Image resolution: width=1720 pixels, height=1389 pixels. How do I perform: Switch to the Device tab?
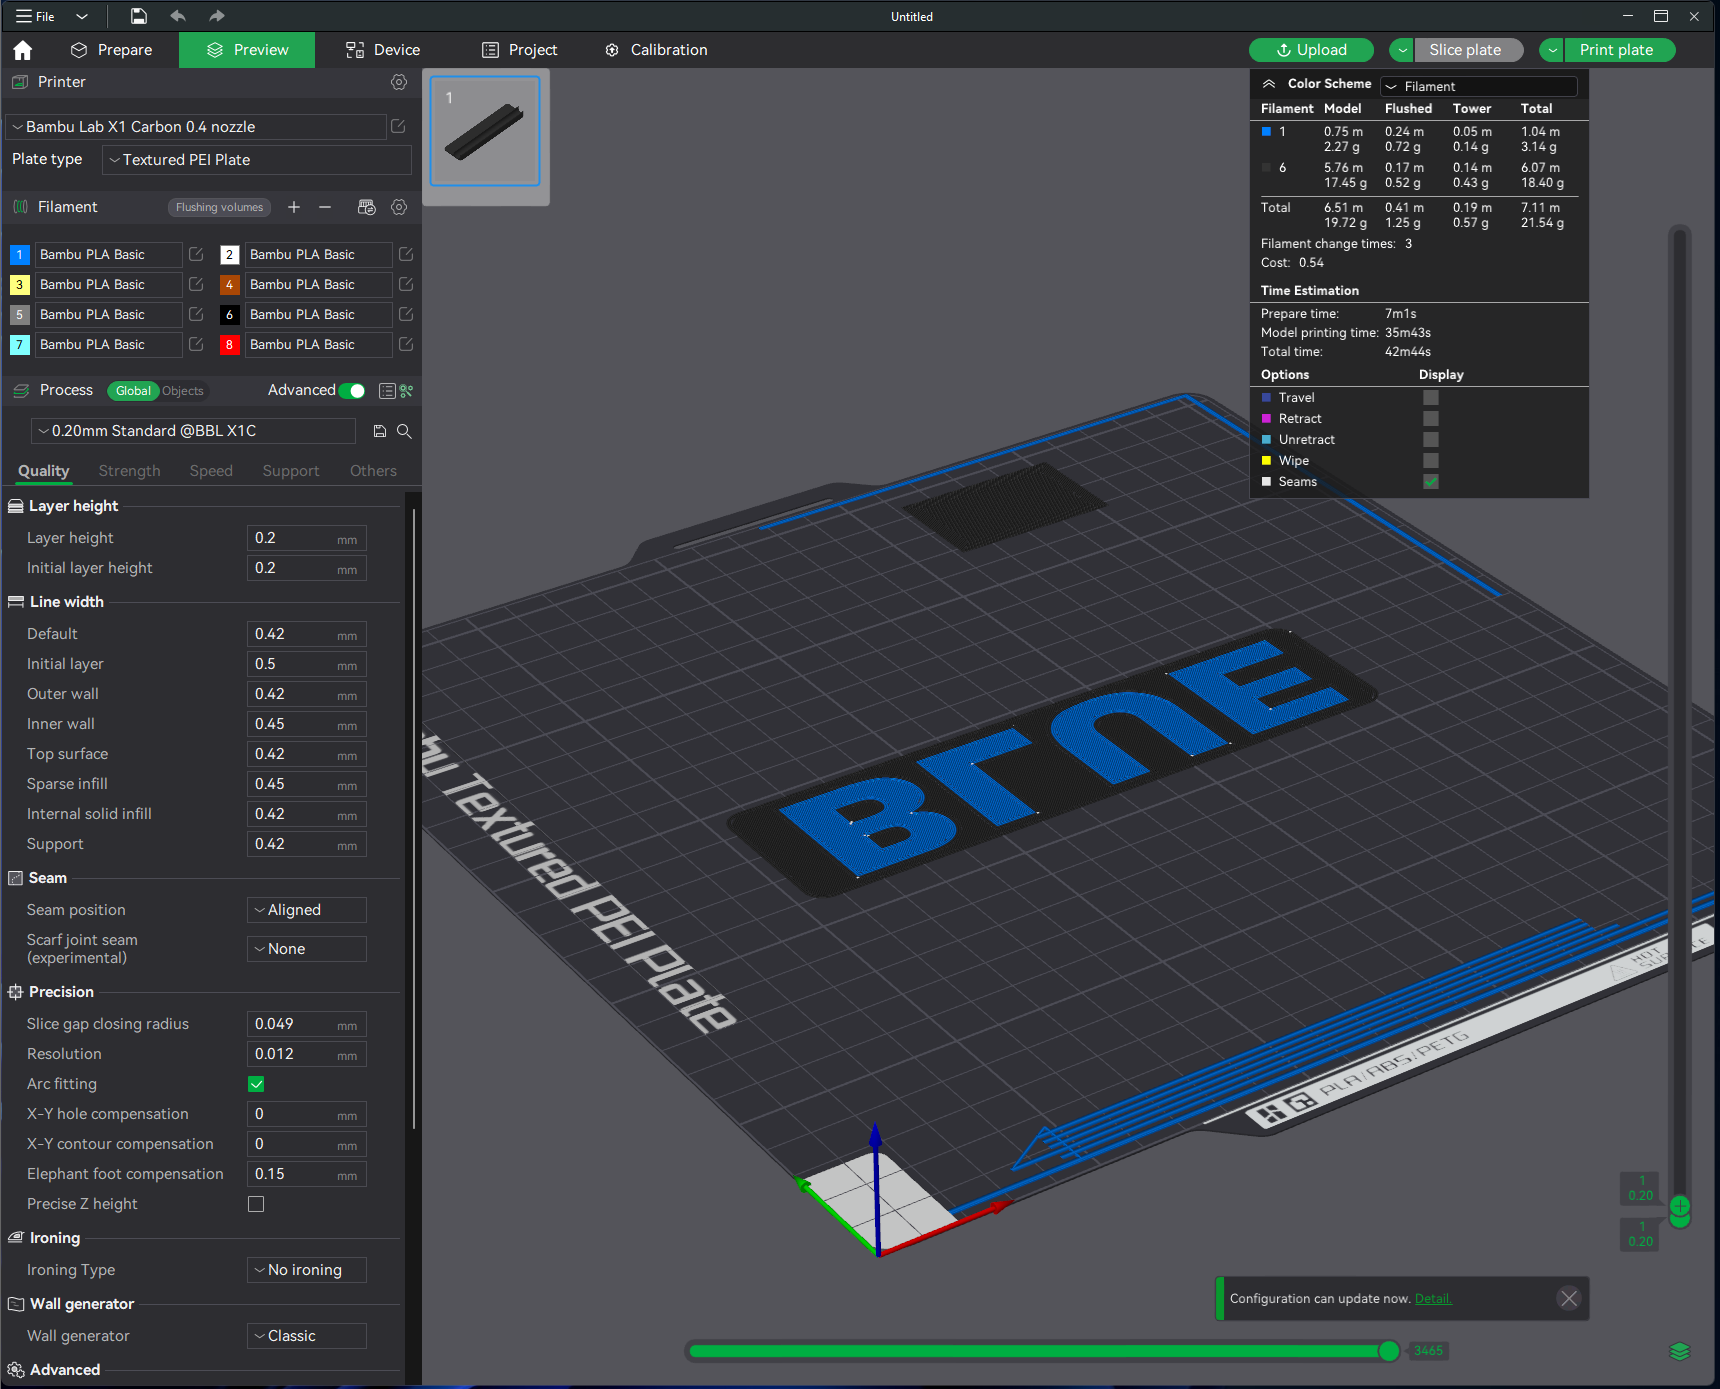coord(383,50)
